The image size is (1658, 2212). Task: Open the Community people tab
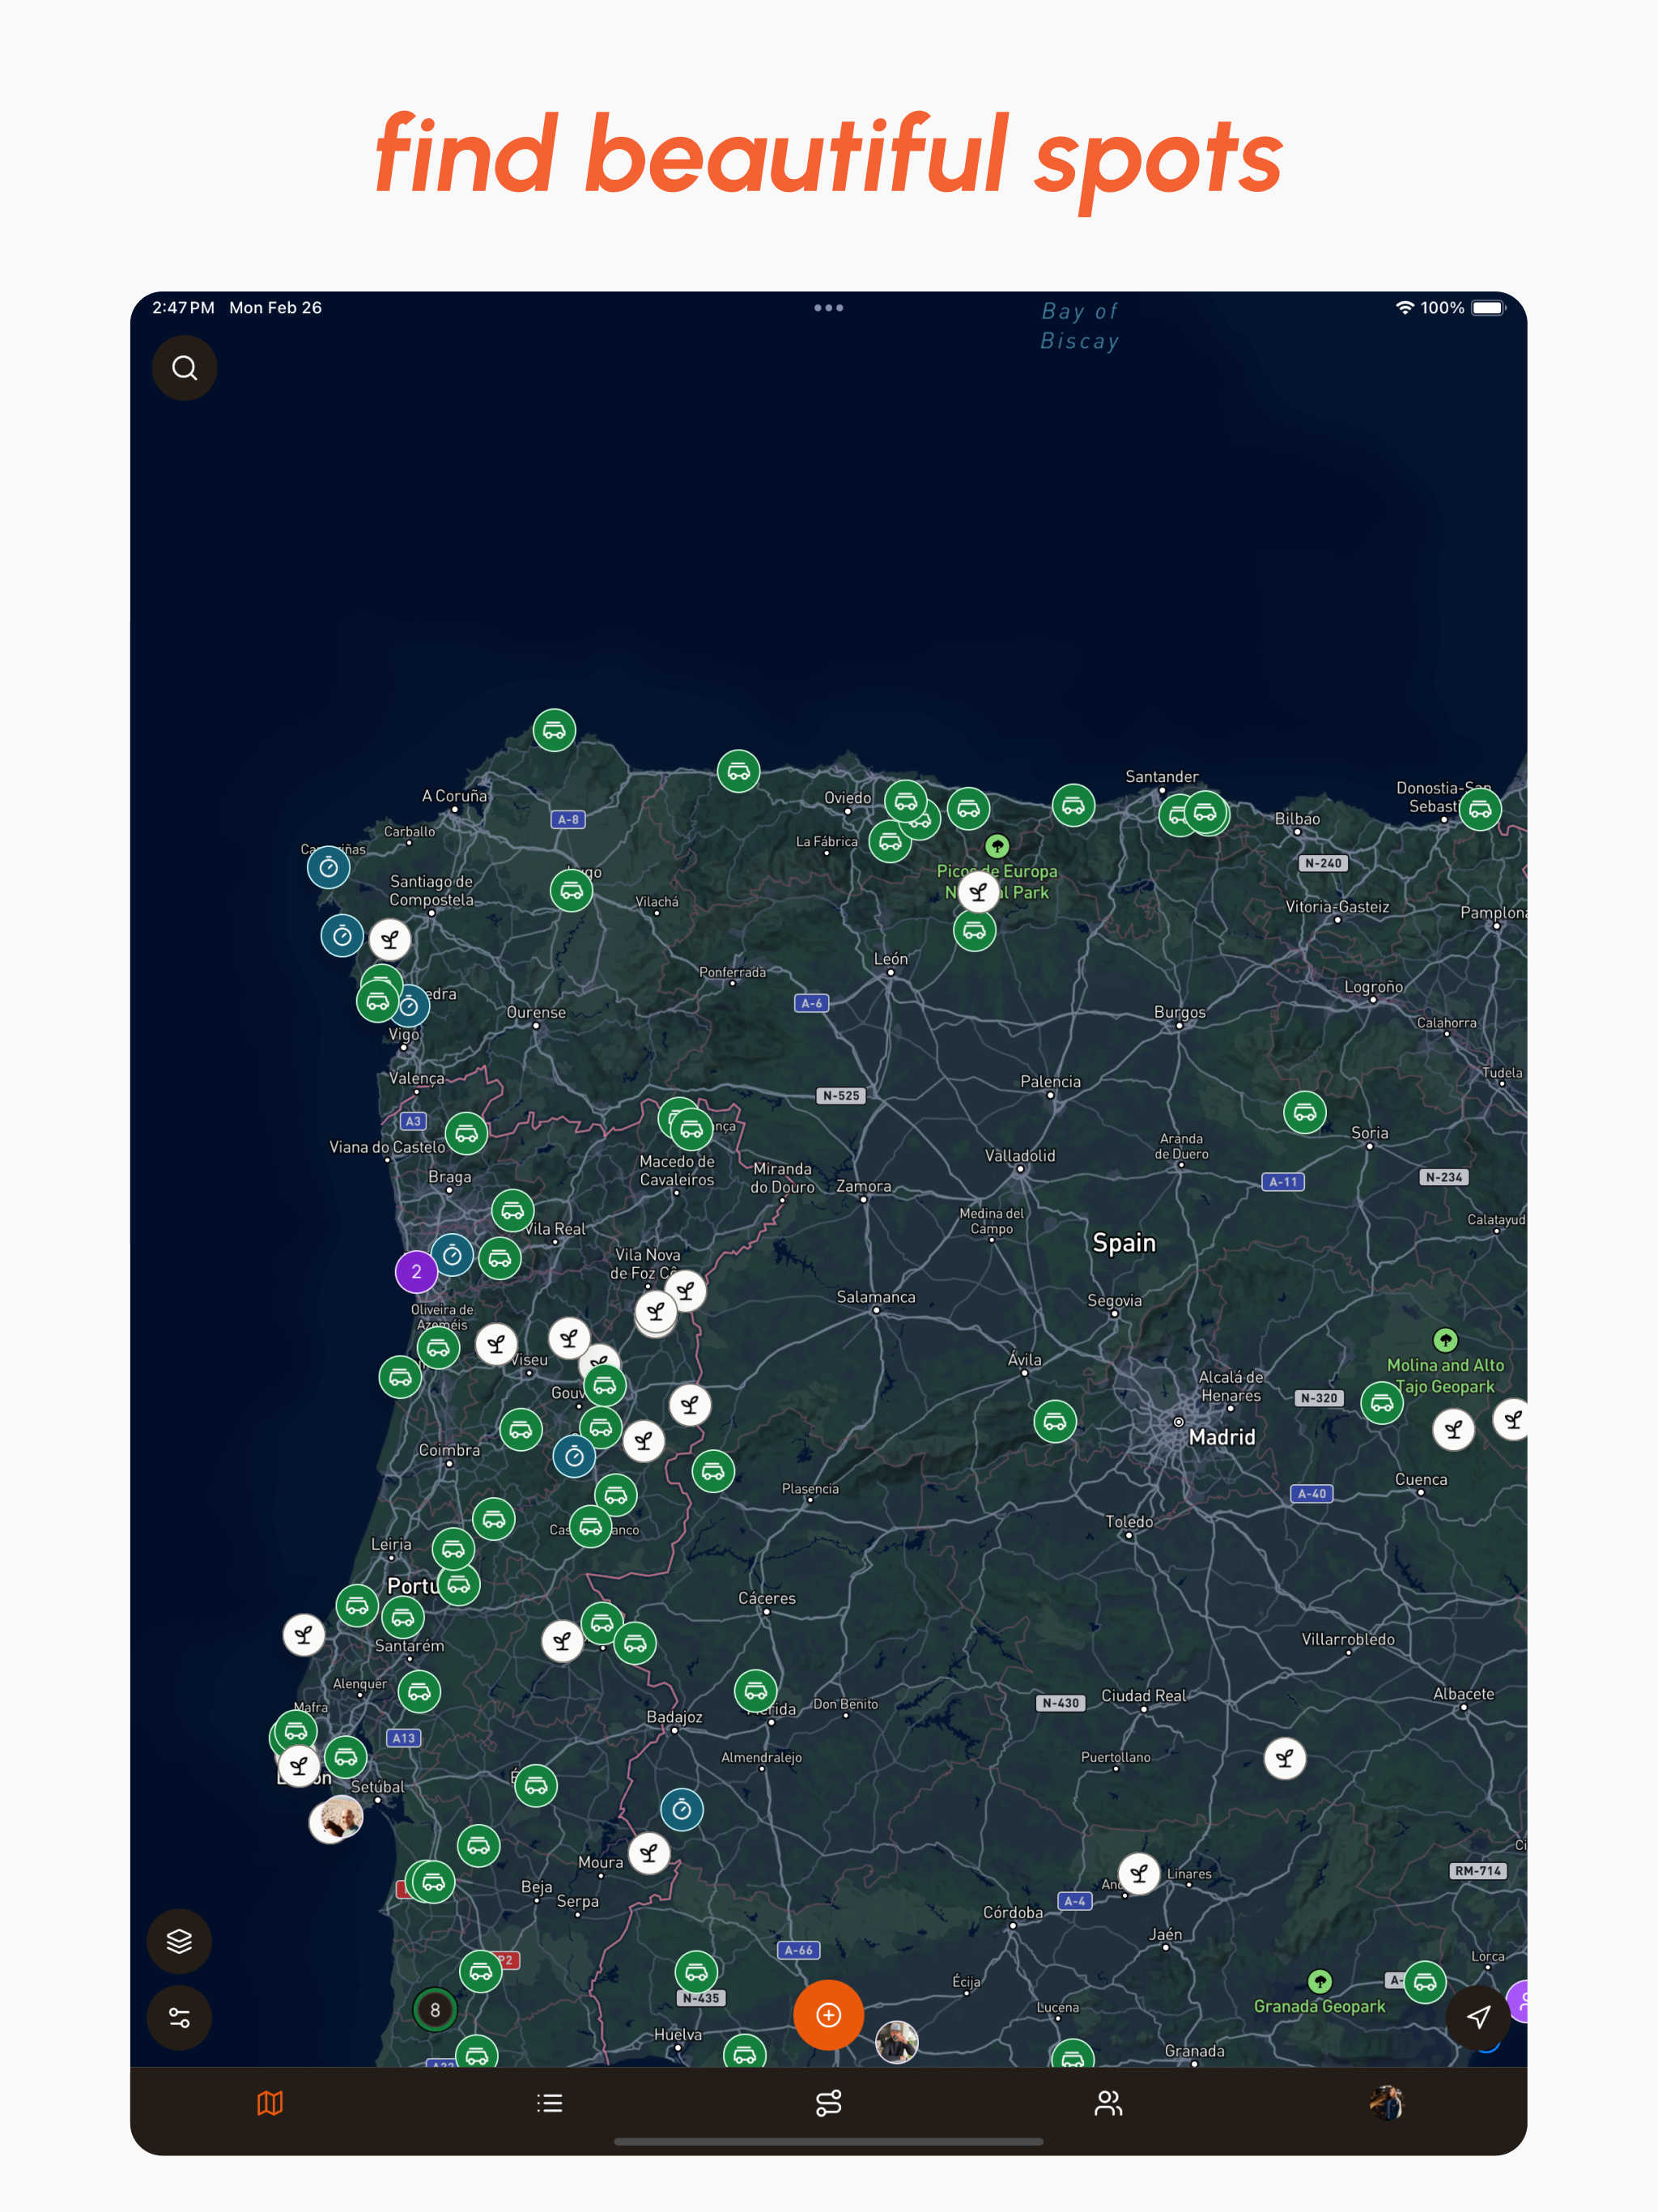tap(1108, 2103)
